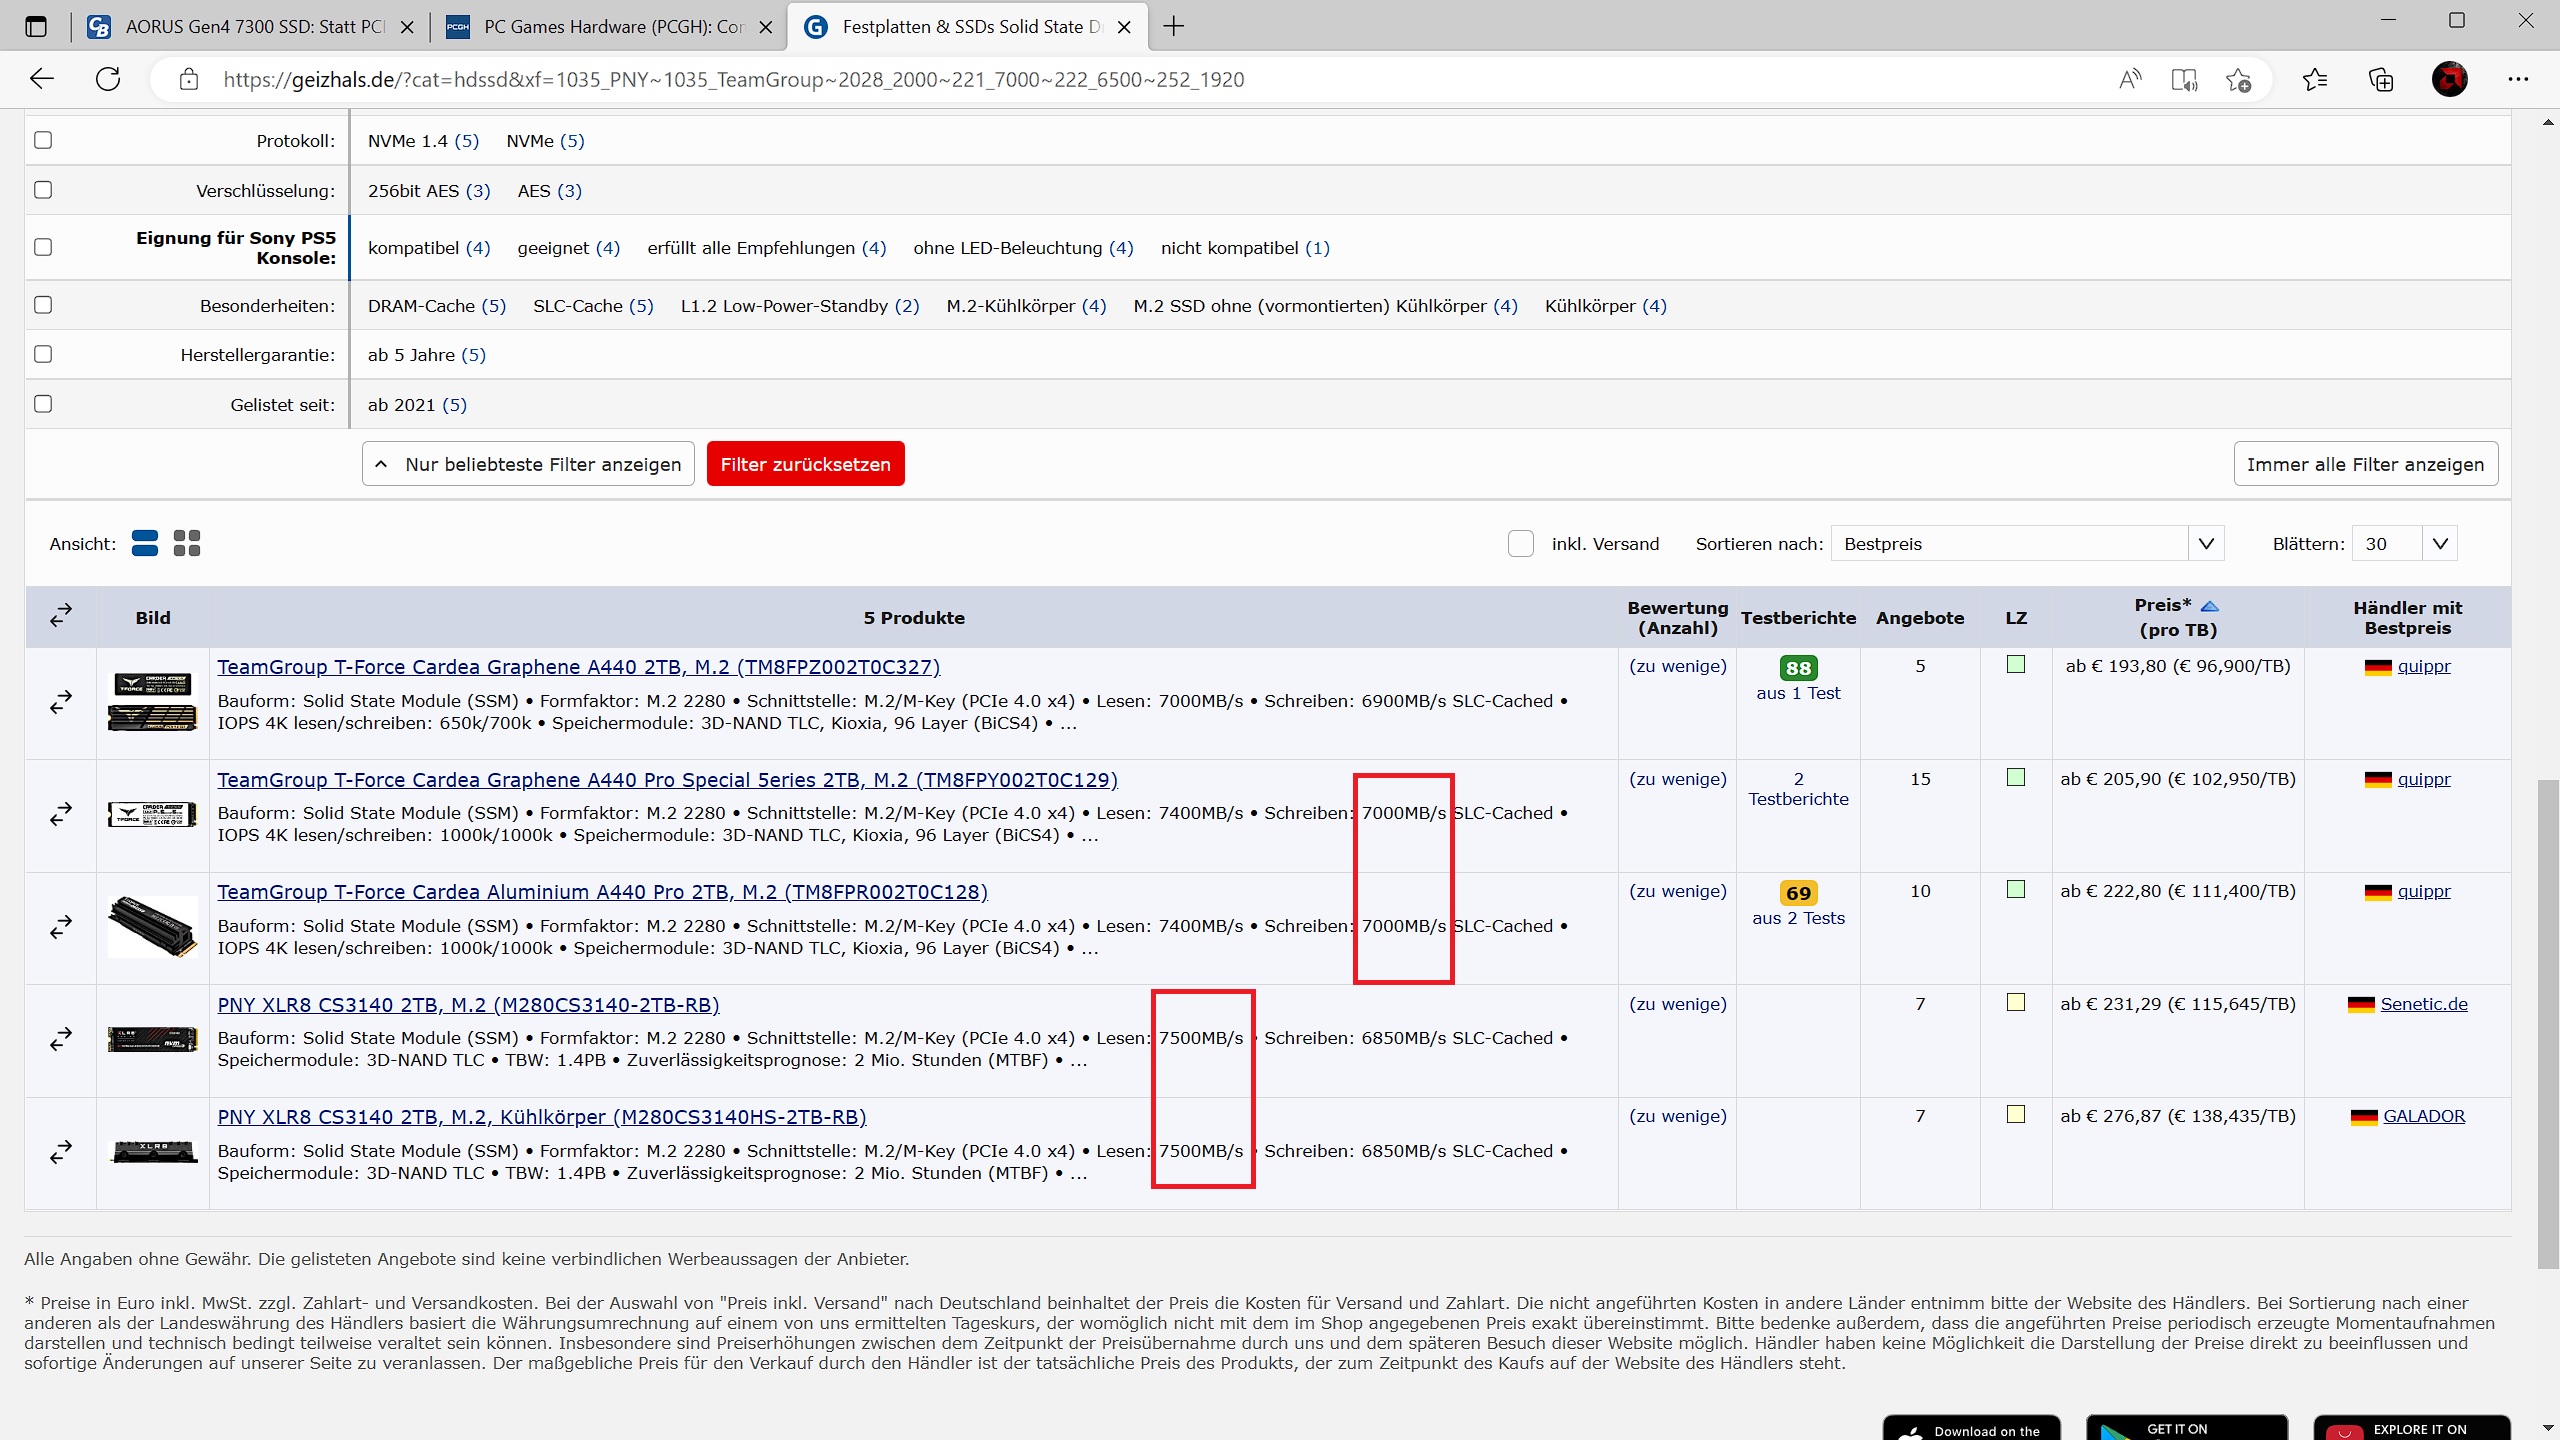This screenshot has height=1440, width=2560.
Task: Click the yellow LZ indicator for Senetic.de row
Action: [2016, 1003]
